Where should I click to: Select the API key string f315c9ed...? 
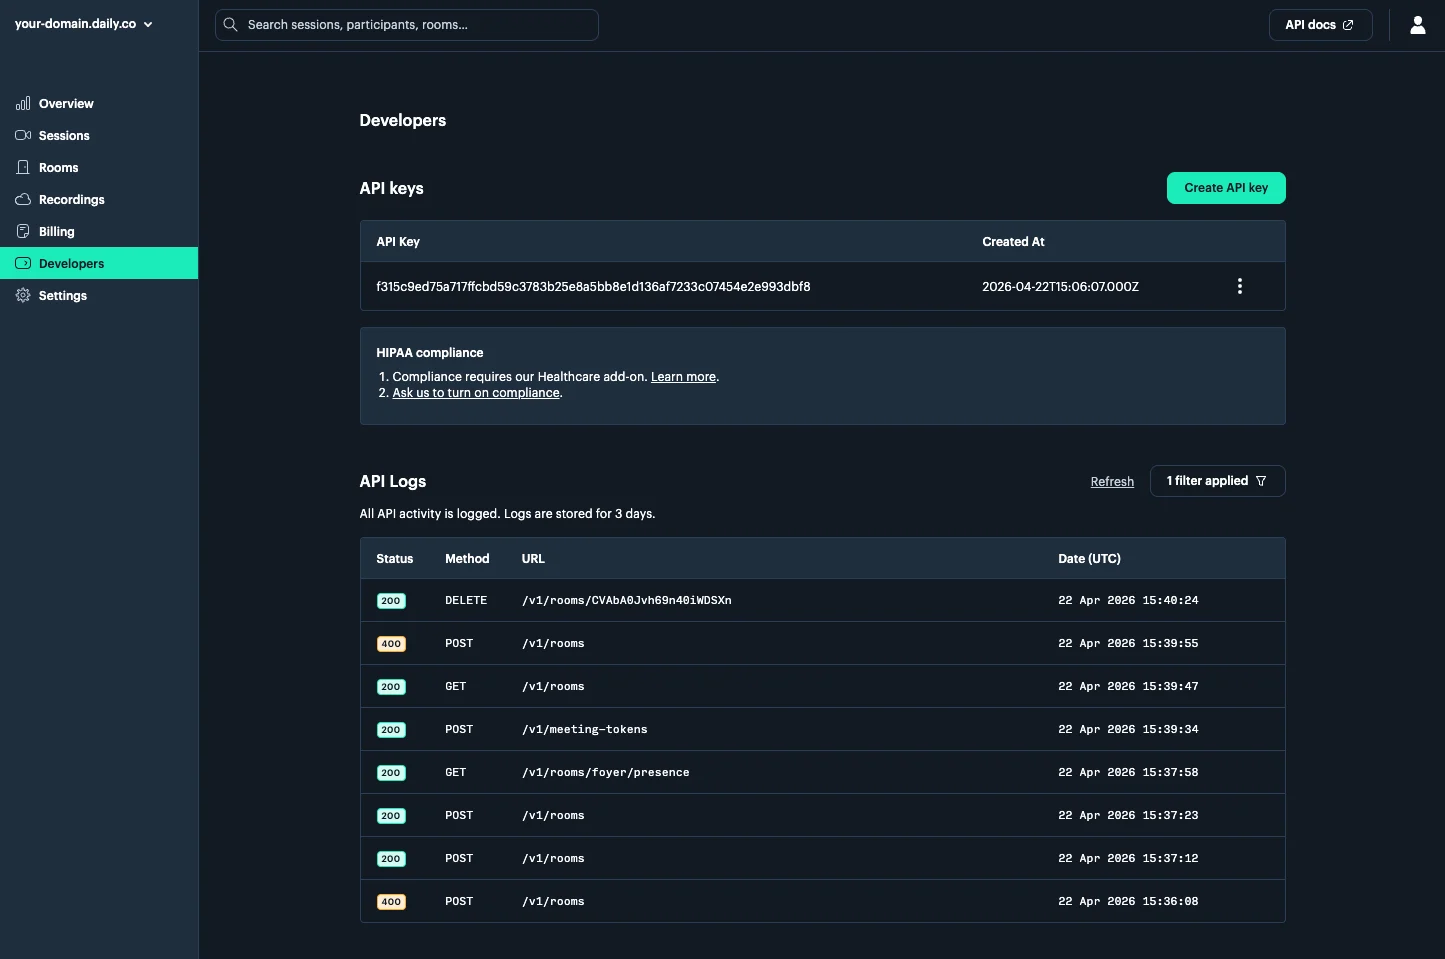593,286
